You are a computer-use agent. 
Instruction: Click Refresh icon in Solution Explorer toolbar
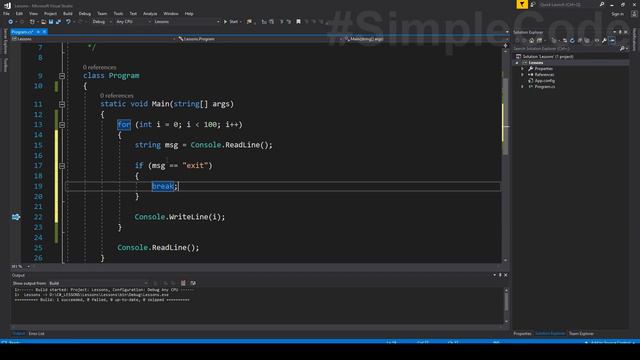pyautogui.click(x=572, y=40)
